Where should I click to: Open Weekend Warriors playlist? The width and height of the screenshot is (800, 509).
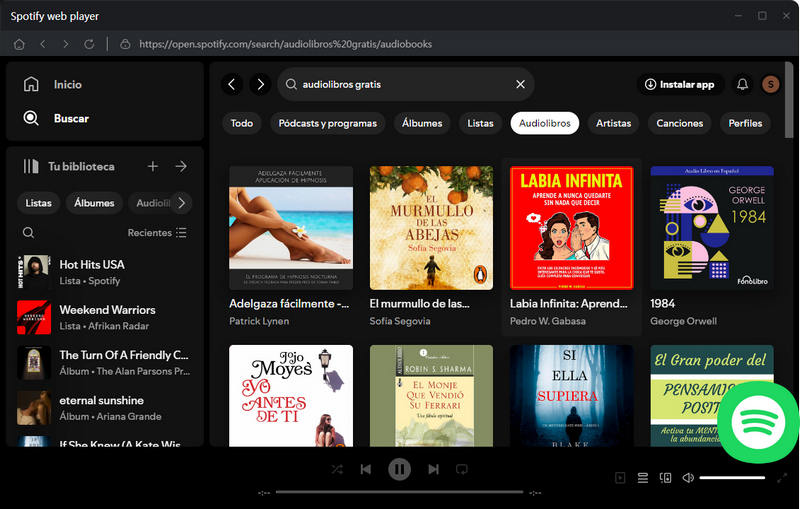(x=105, y=317)
